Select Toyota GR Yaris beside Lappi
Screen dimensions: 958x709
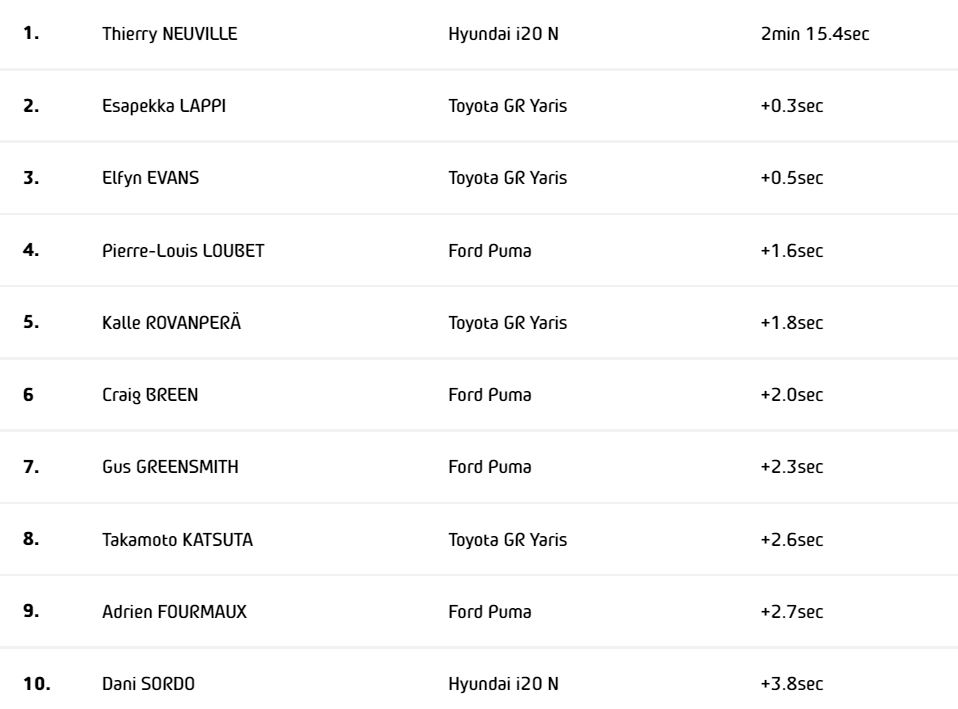(x=508, y=106)
